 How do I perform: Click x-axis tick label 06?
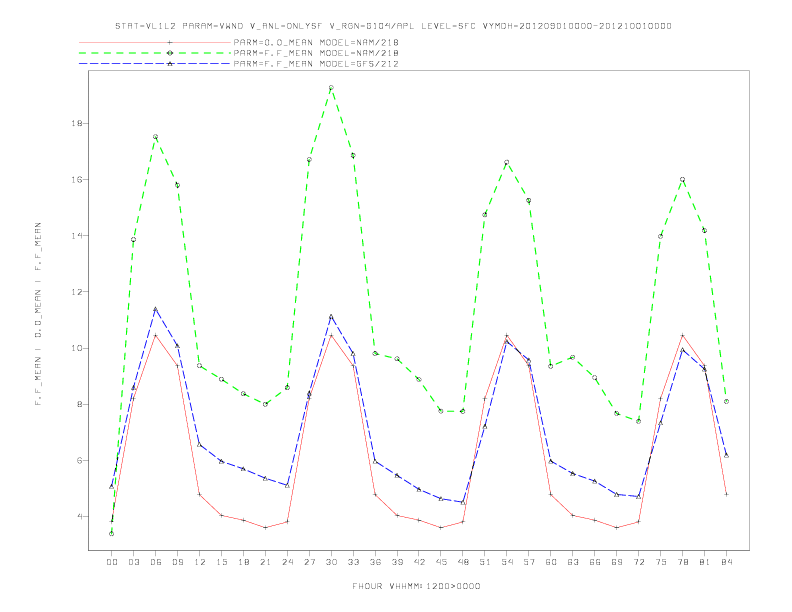(x=156, y=562)
